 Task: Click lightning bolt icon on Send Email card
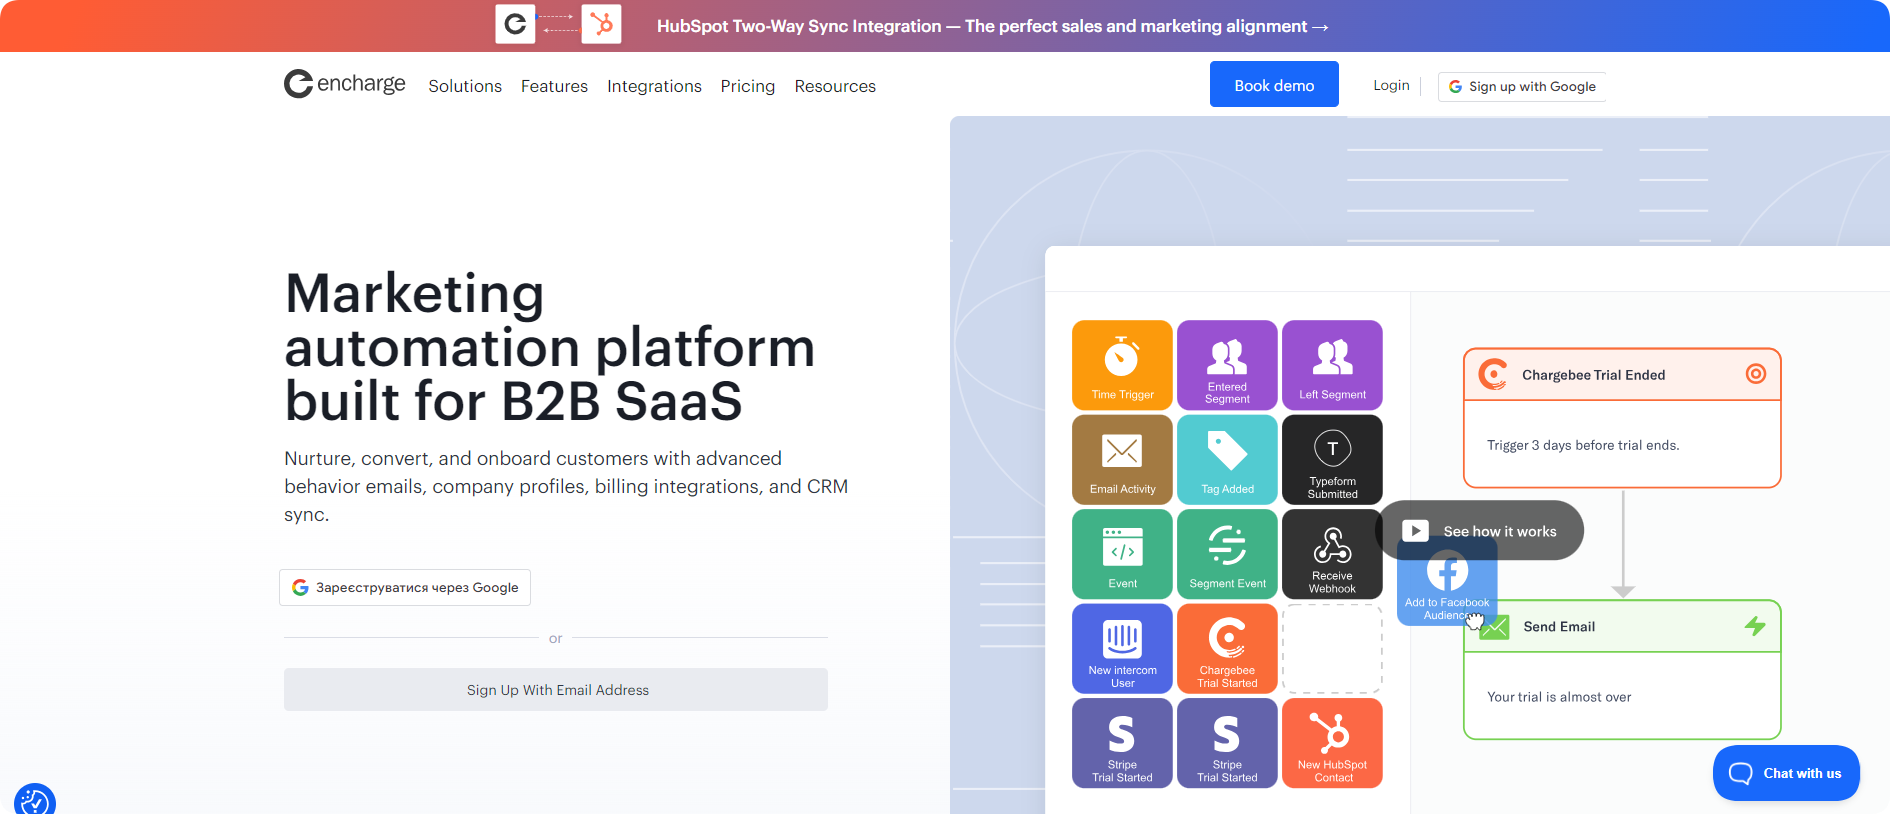(1755, 626)
